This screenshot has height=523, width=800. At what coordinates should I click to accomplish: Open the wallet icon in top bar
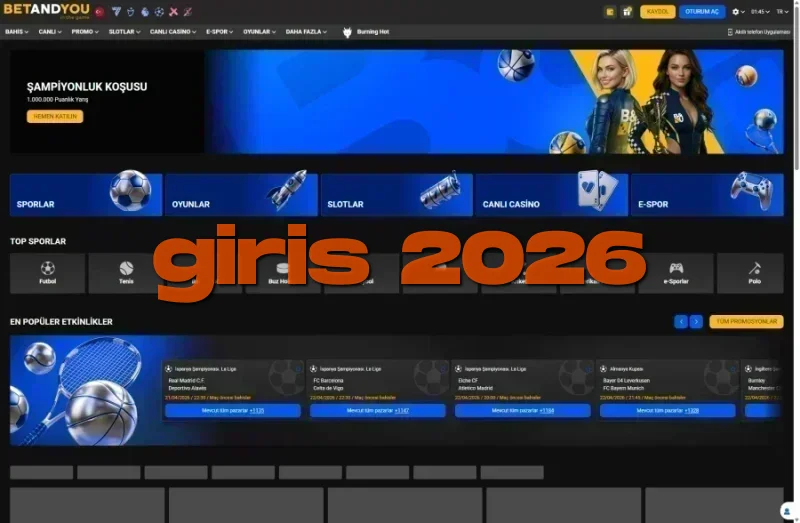coord(610,12)
